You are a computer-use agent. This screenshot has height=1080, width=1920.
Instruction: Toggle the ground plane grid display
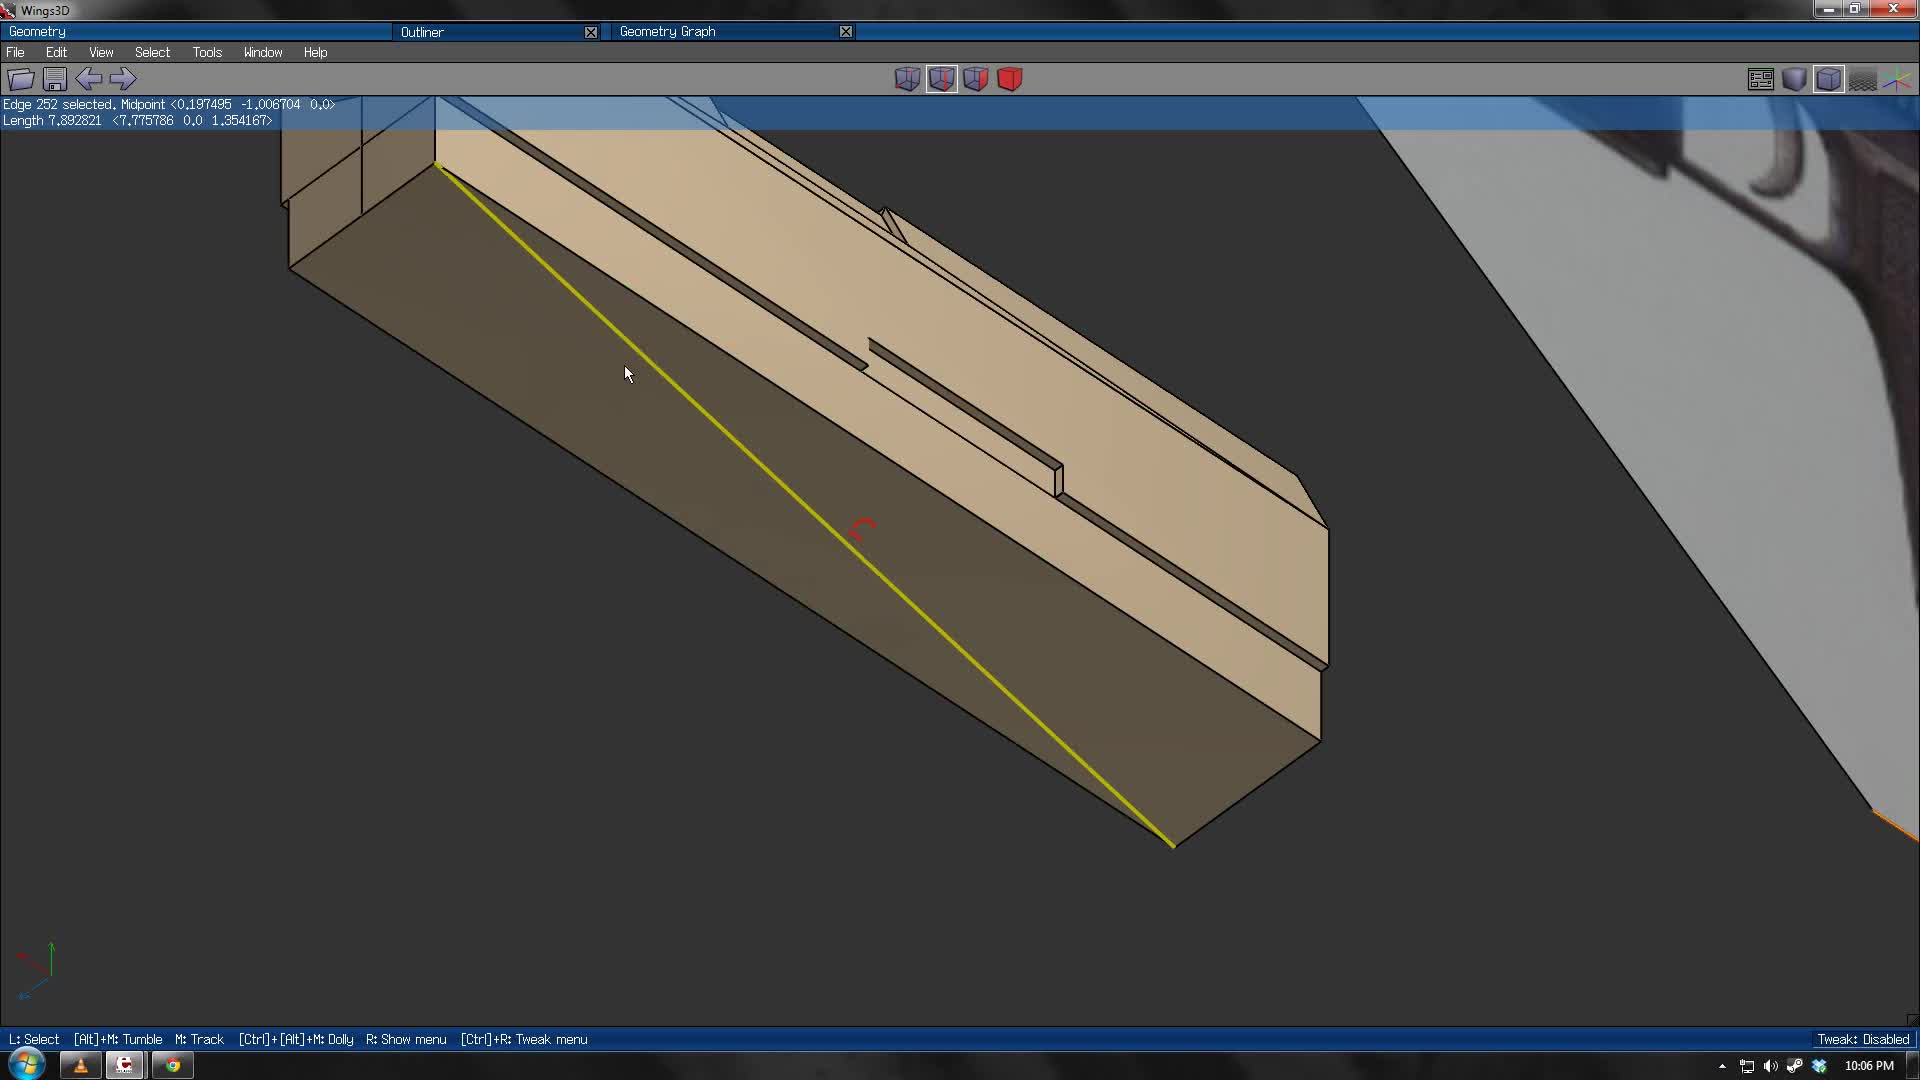coord(1862,79)
